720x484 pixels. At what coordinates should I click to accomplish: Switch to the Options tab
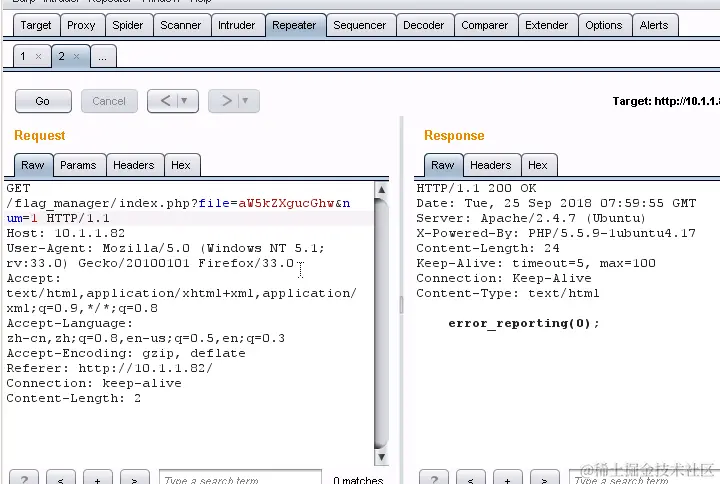click(604, 25)
